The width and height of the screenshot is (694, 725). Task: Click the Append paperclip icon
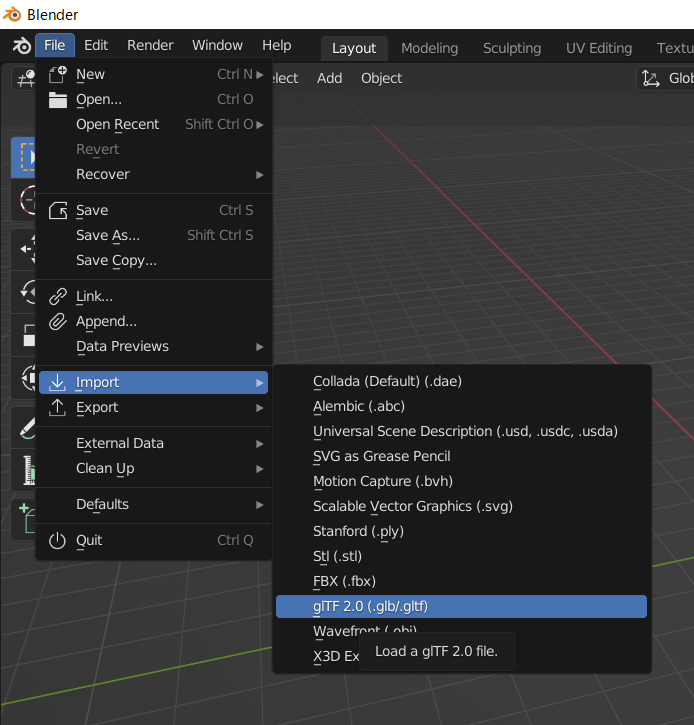point(58,321)
